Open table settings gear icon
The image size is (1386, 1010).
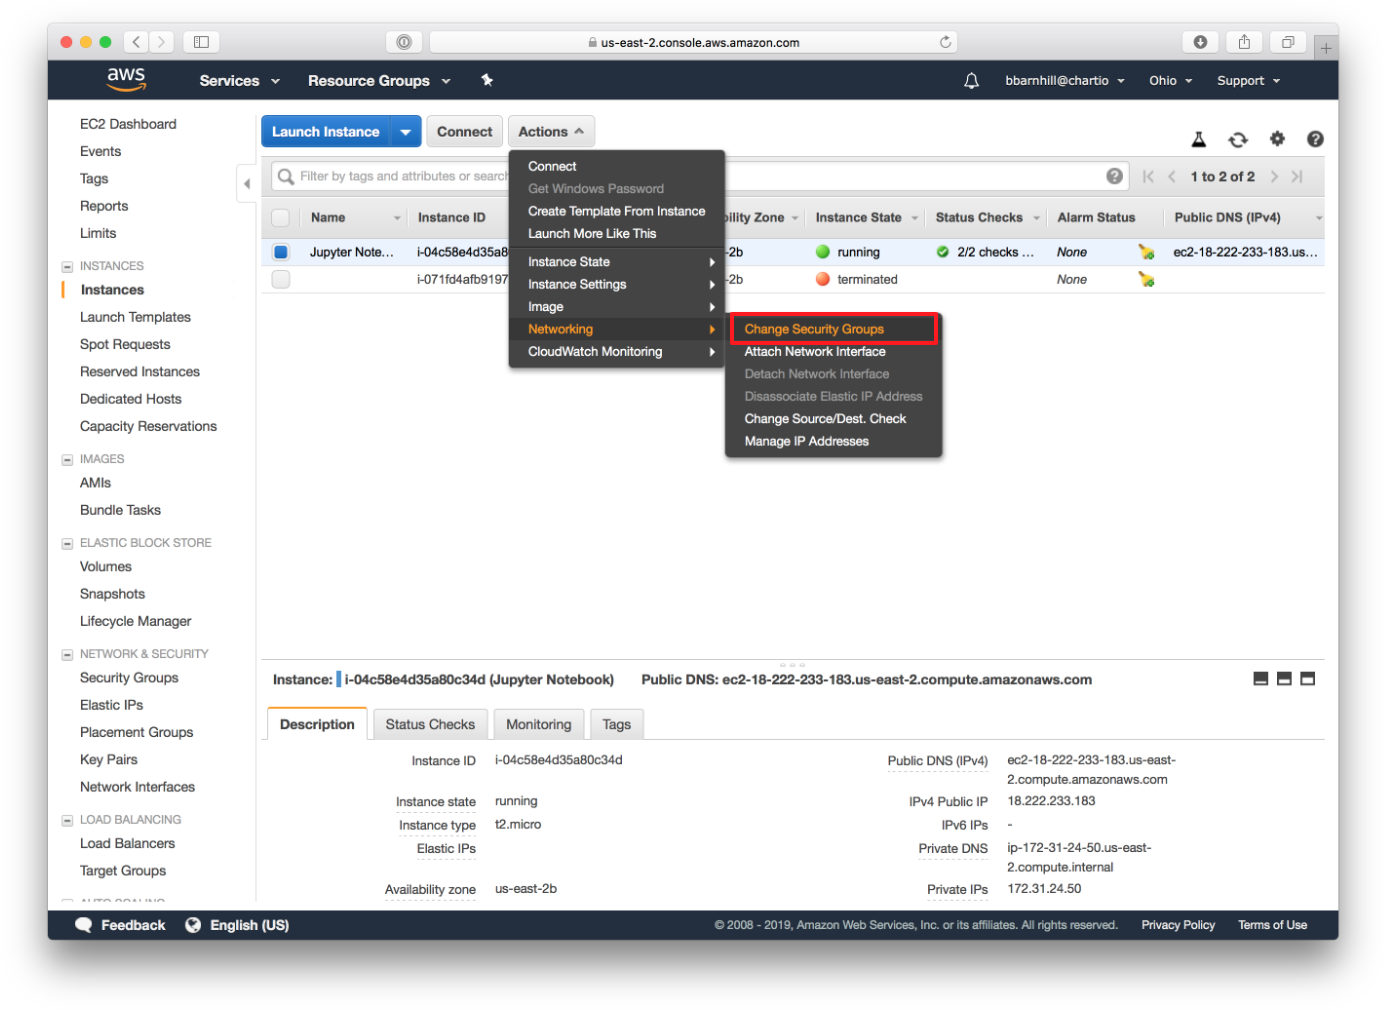tap(1277, 139)
